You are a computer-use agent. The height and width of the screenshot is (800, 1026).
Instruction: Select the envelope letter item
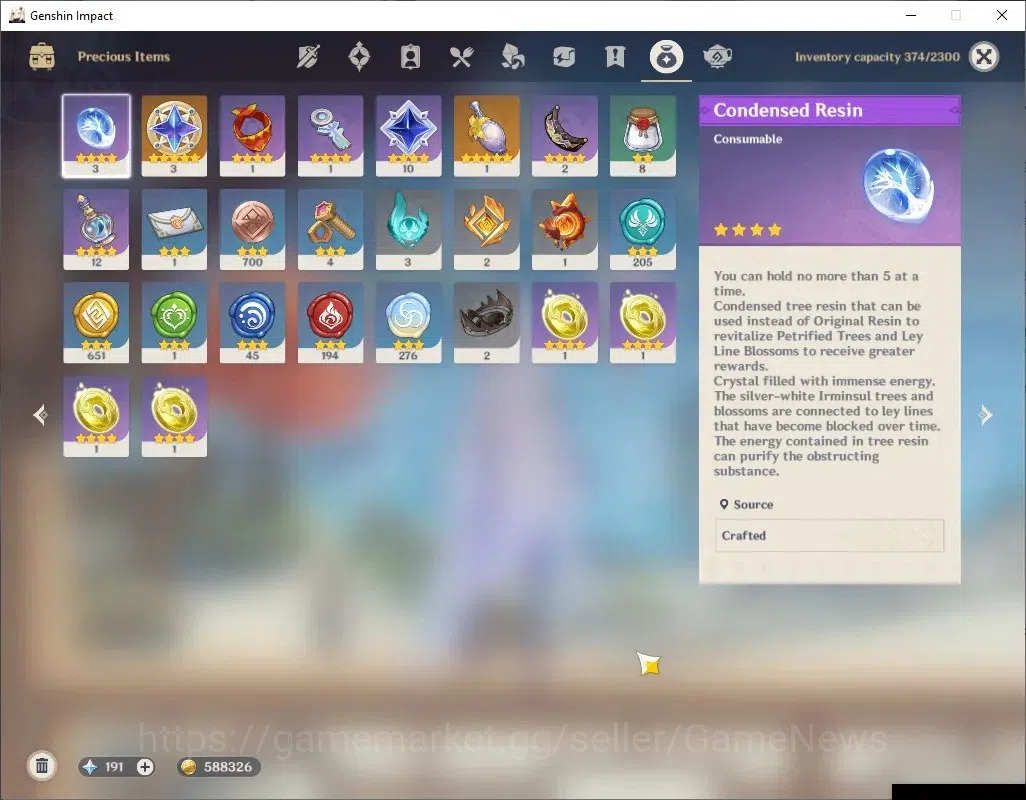[x=174, y=230]
